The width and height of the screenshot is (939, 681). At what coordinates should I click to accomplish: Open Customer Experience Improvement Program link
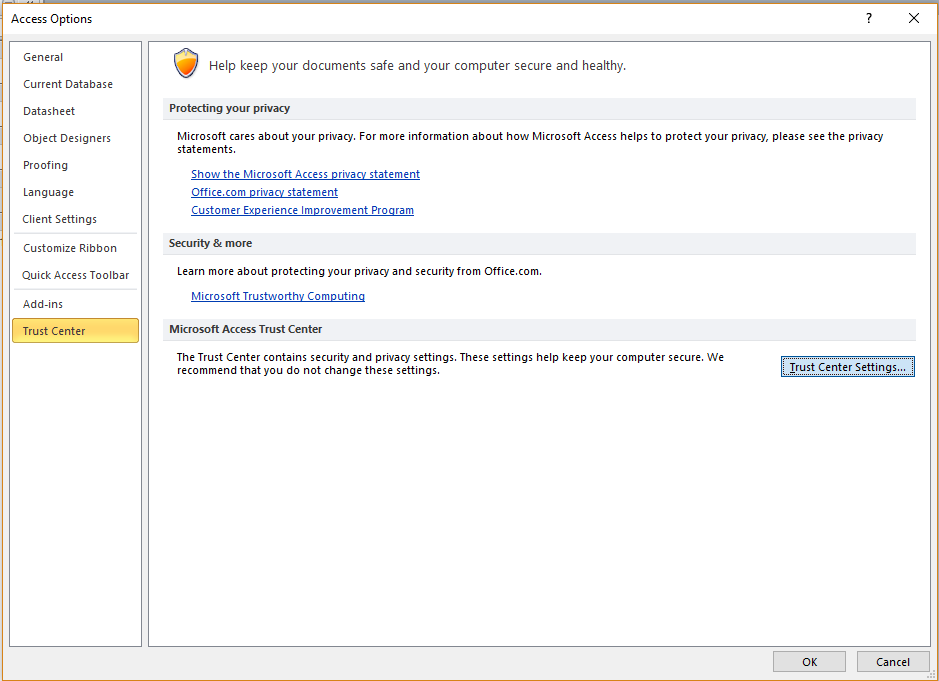click(302, 210)
